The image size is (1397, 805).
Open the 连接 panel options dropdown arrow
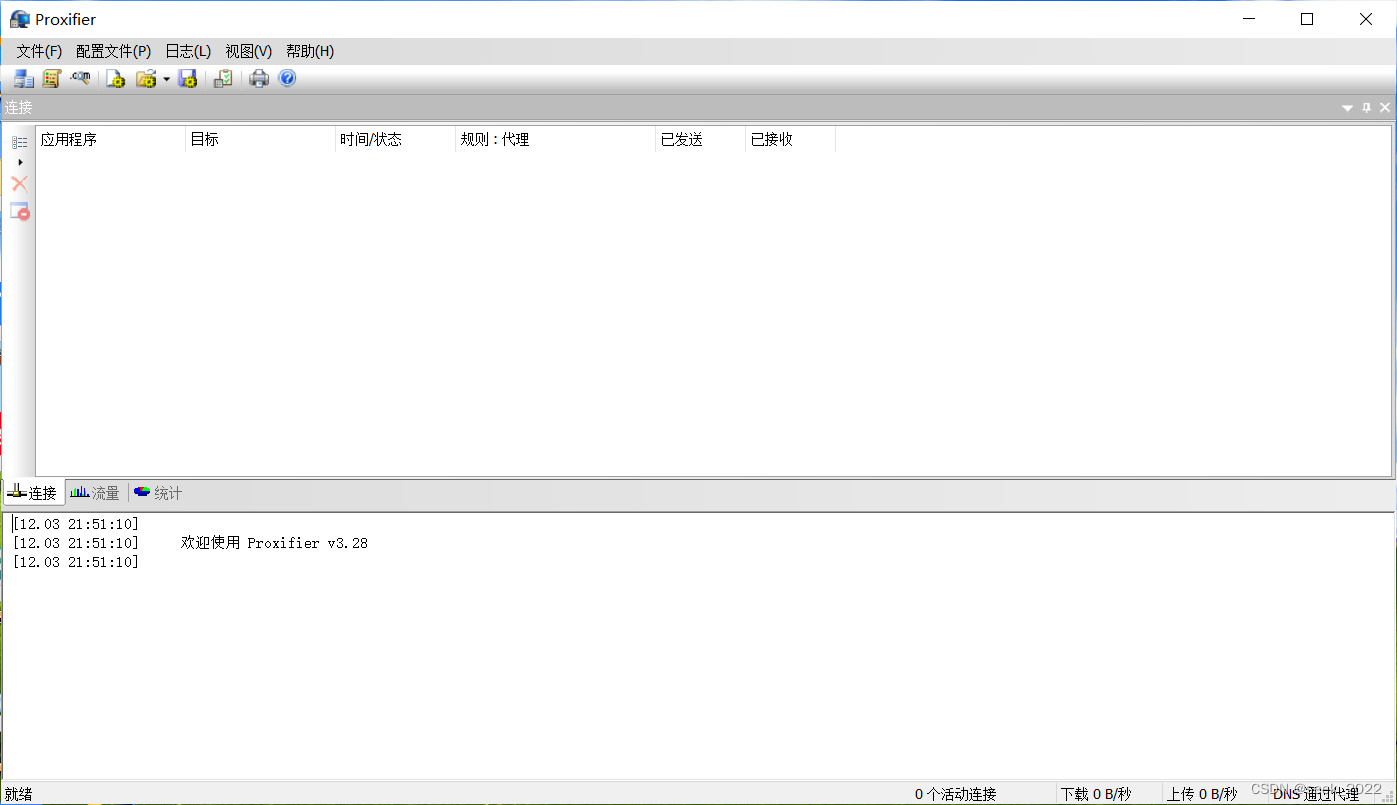coord(1347,108)
